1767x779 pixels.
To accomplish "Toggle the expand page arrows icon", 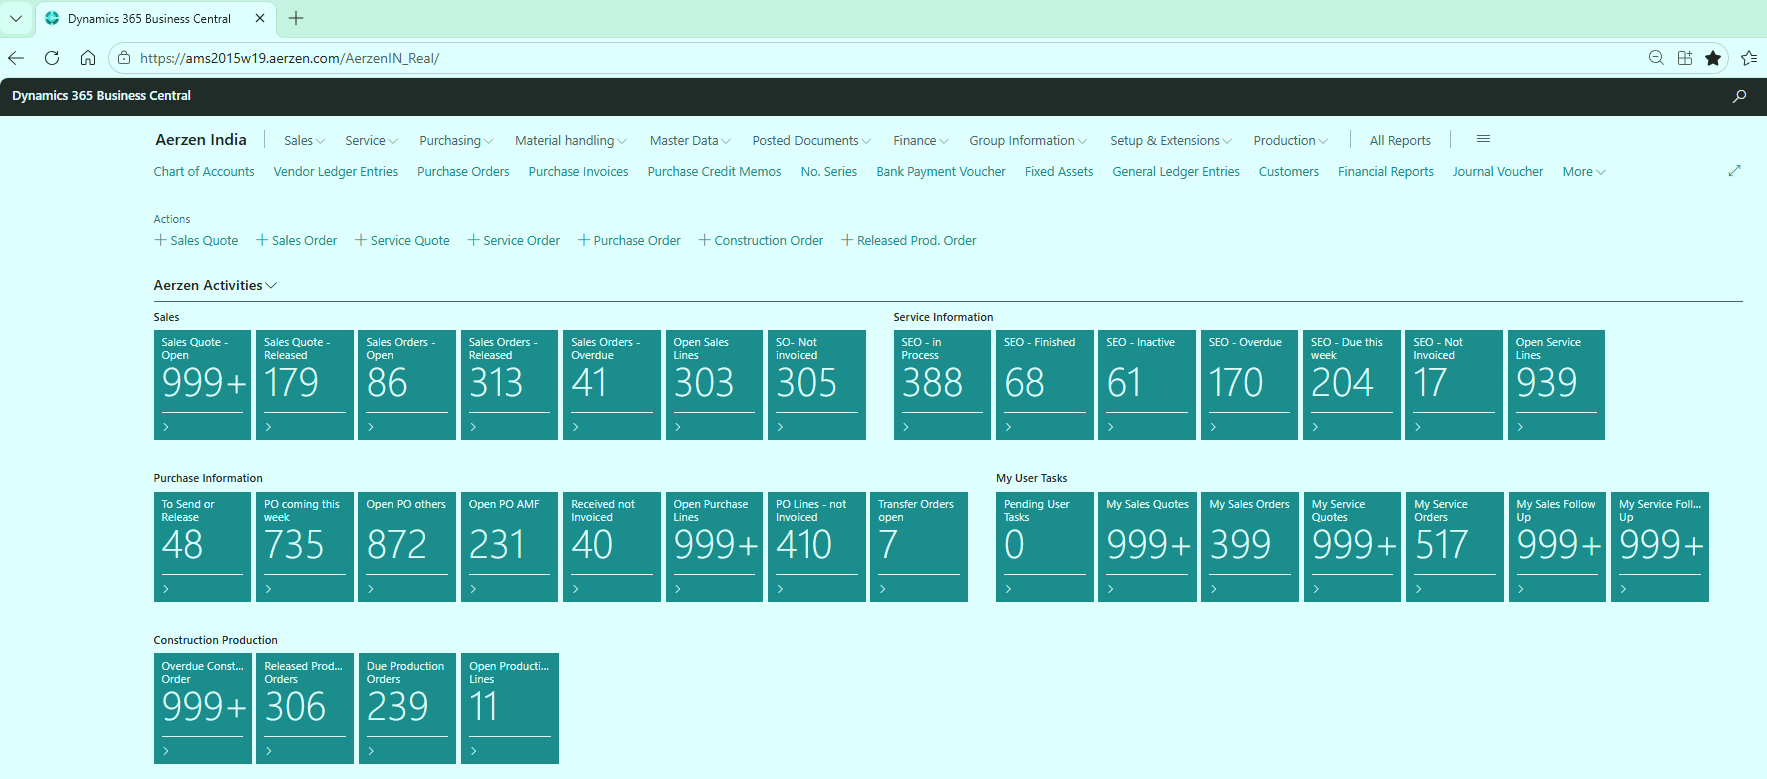I will [1734, 171].
